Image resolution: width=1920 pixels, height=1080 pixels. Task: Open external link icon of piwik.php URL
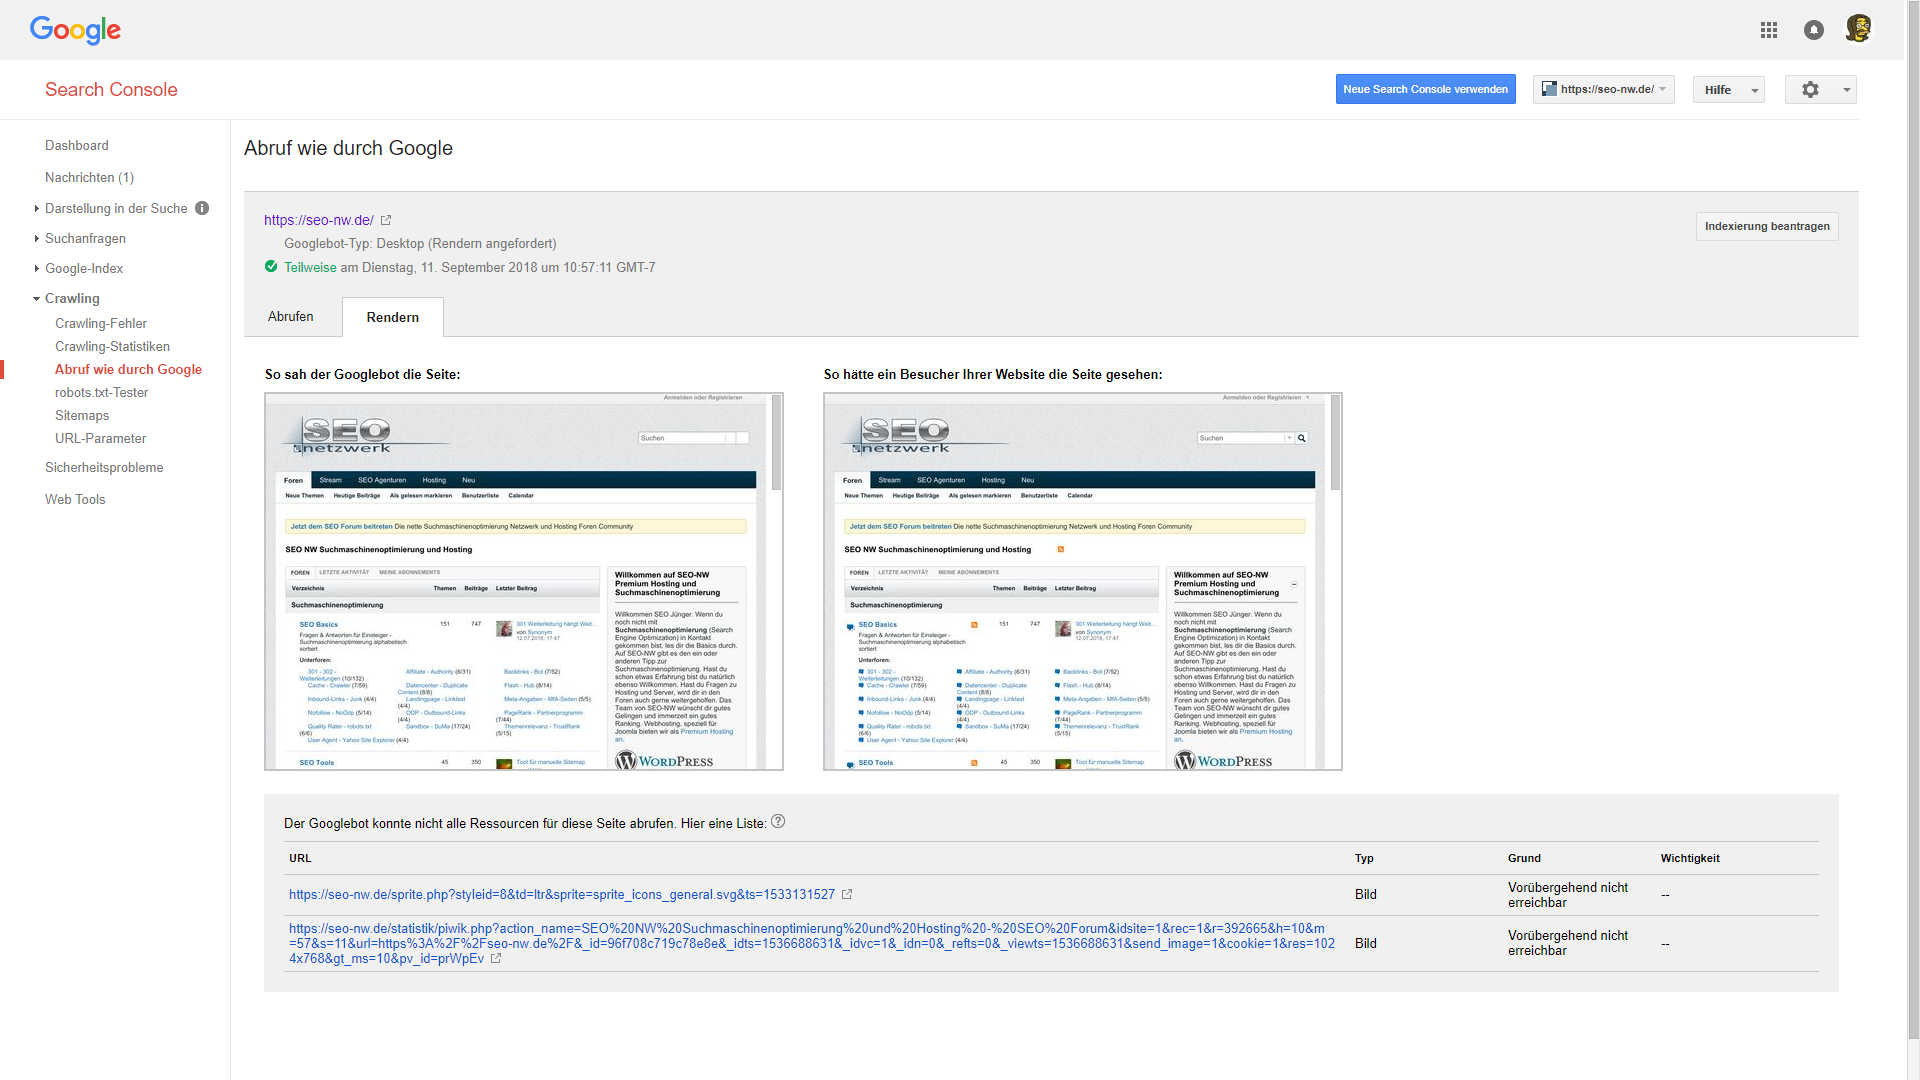pos(496,958)
